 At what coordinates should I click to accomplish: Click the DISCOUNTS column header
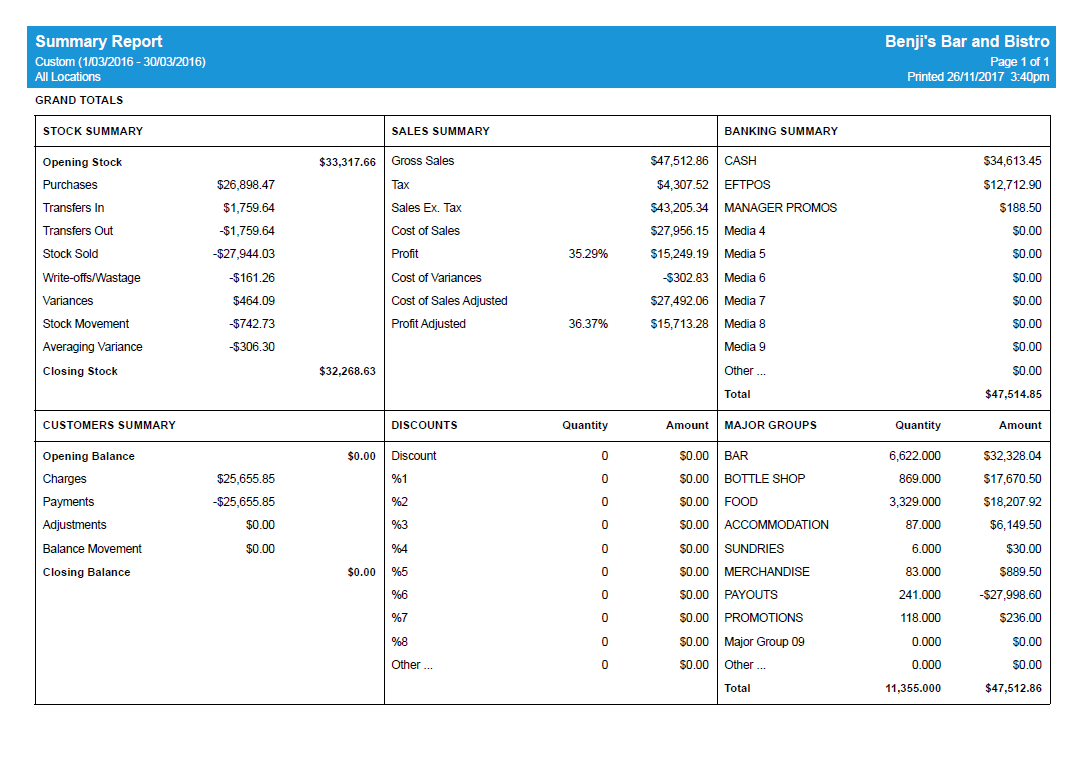[x=424, y=425]
